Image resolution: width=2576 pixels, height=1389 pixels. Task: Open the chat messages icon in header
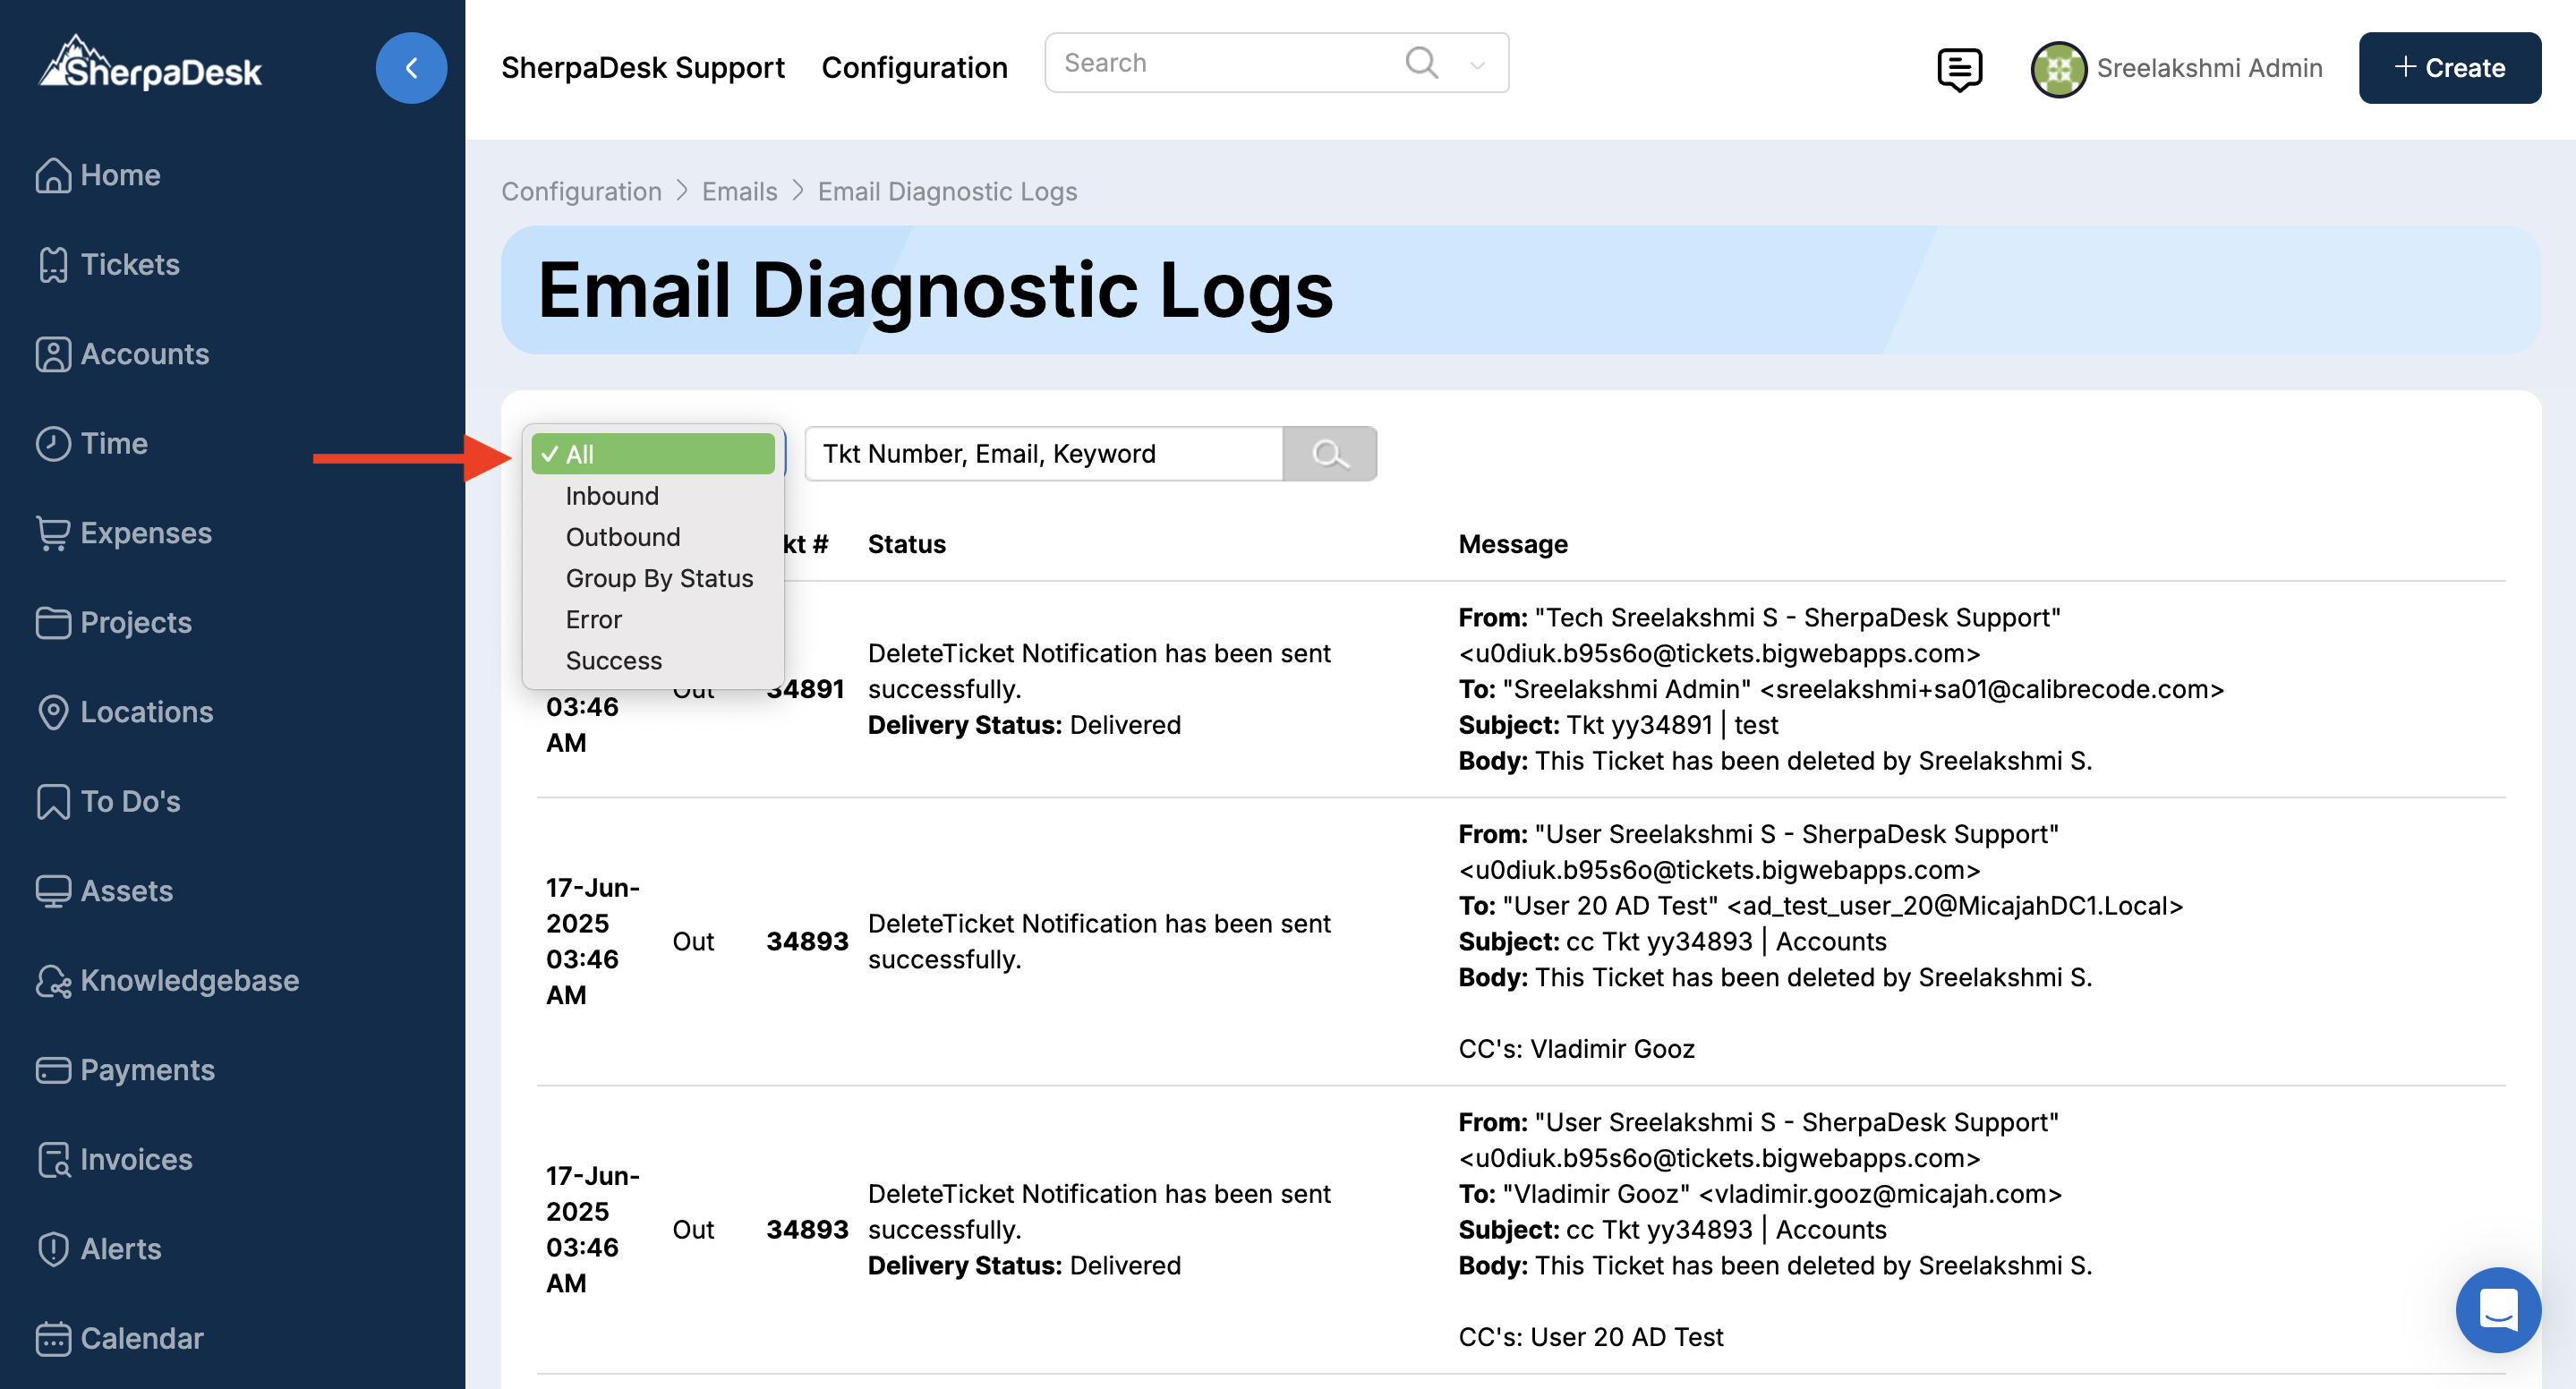click(1958, 68)
